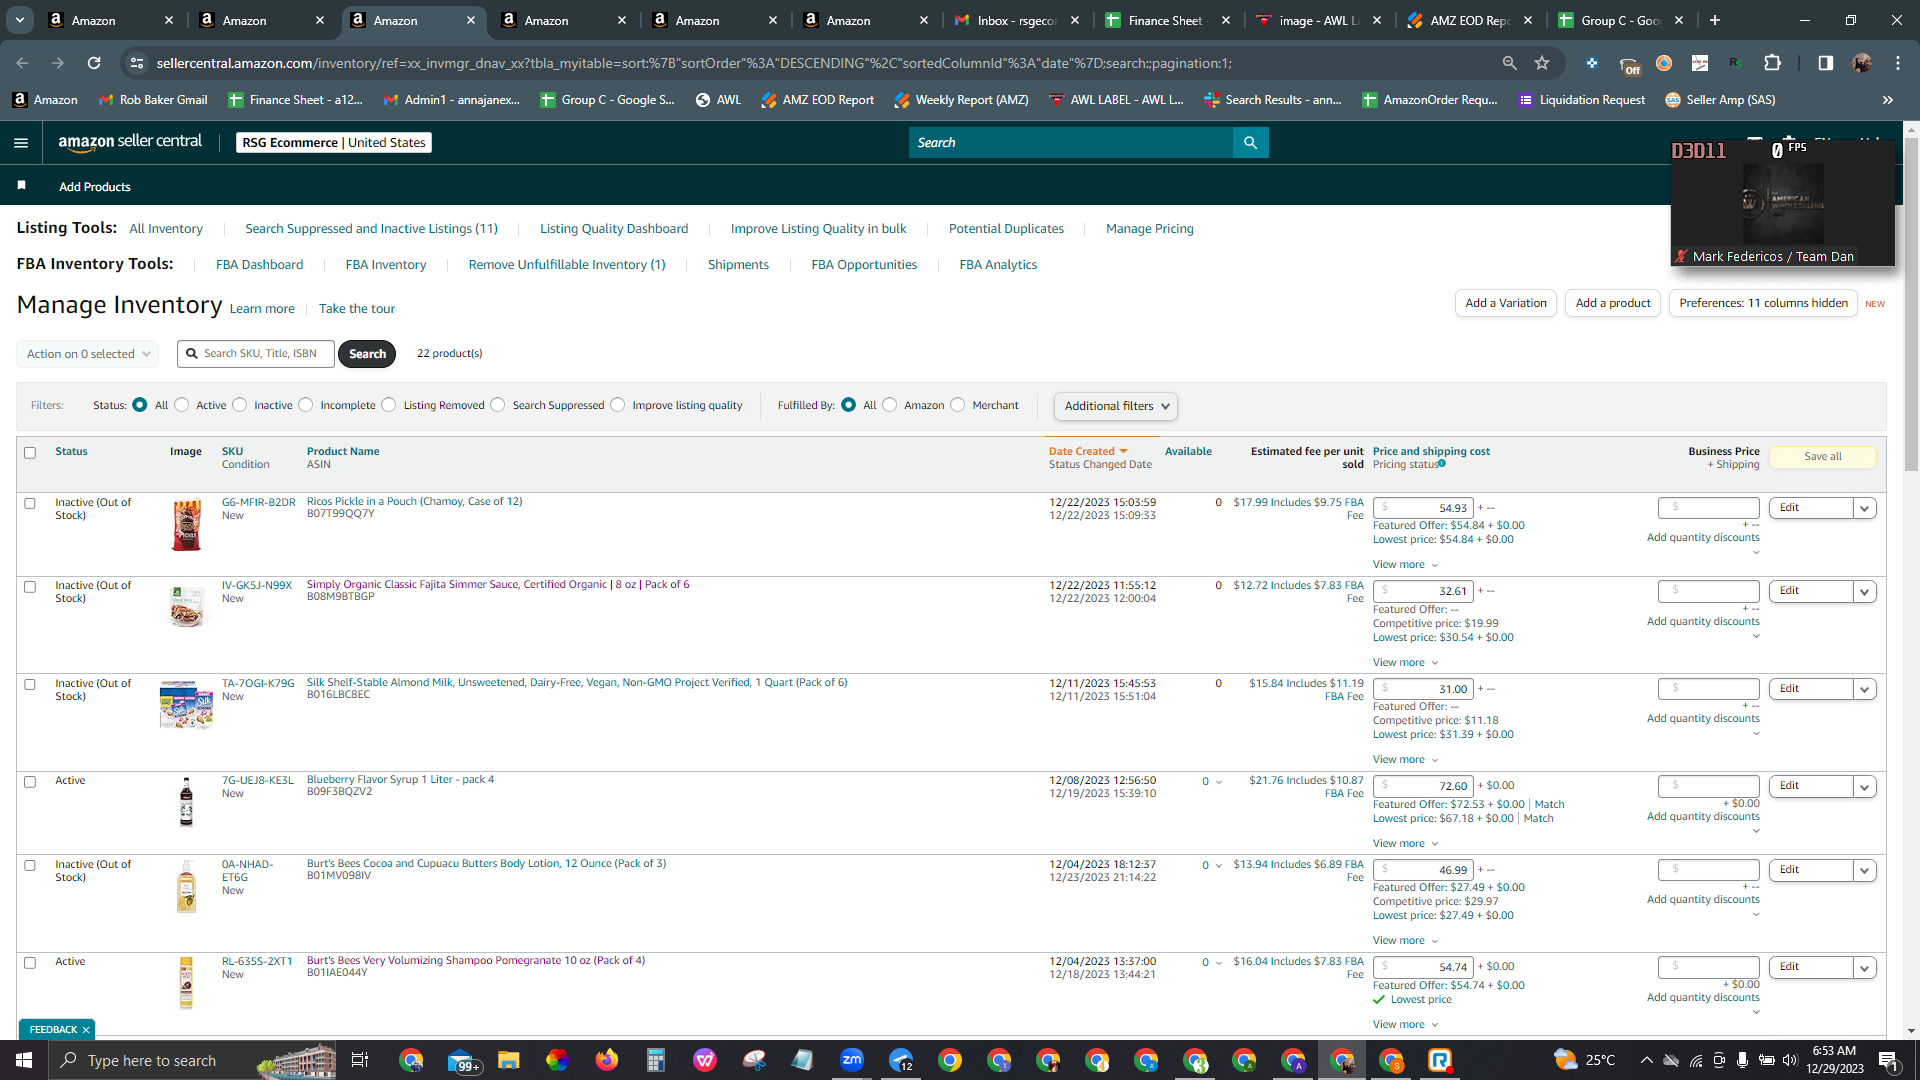Screen dimensions: 1920x1080
Task: Expand View more for the Silk Almond Milk pricing
Action: click(1405, 760)
